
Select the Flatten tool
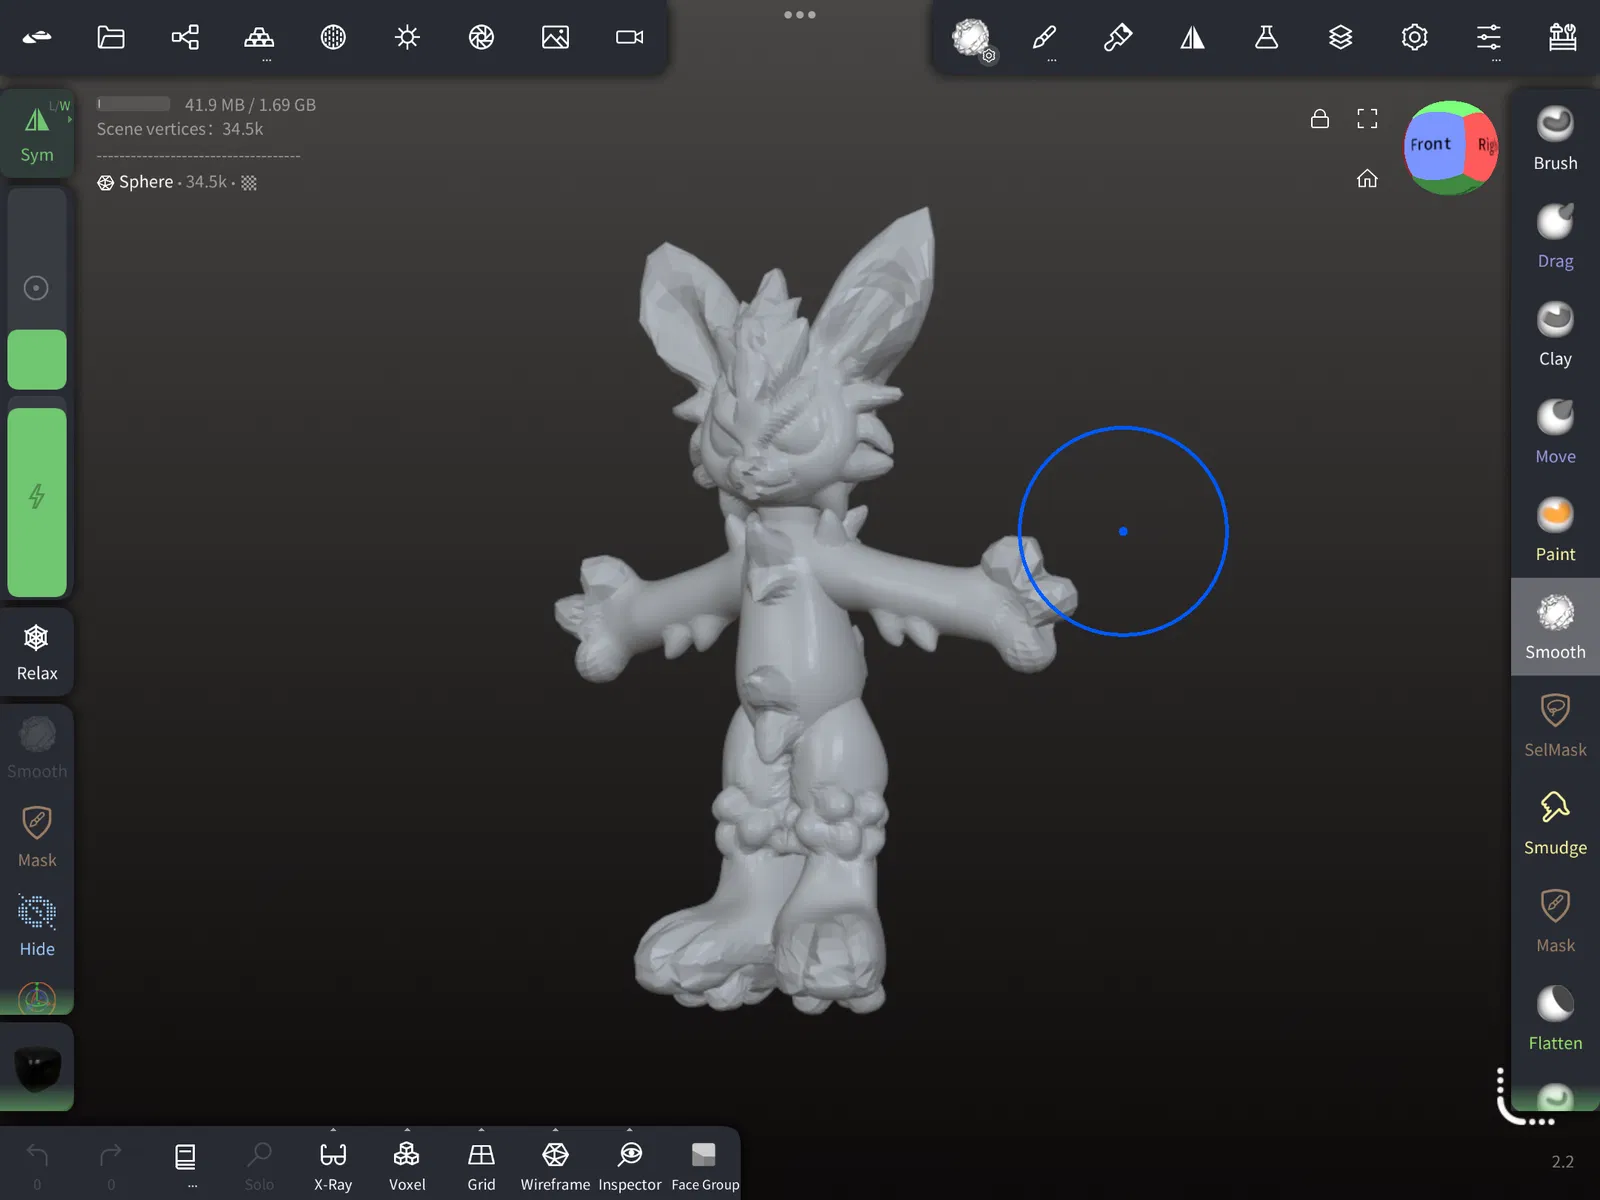pos(1555,1019)
